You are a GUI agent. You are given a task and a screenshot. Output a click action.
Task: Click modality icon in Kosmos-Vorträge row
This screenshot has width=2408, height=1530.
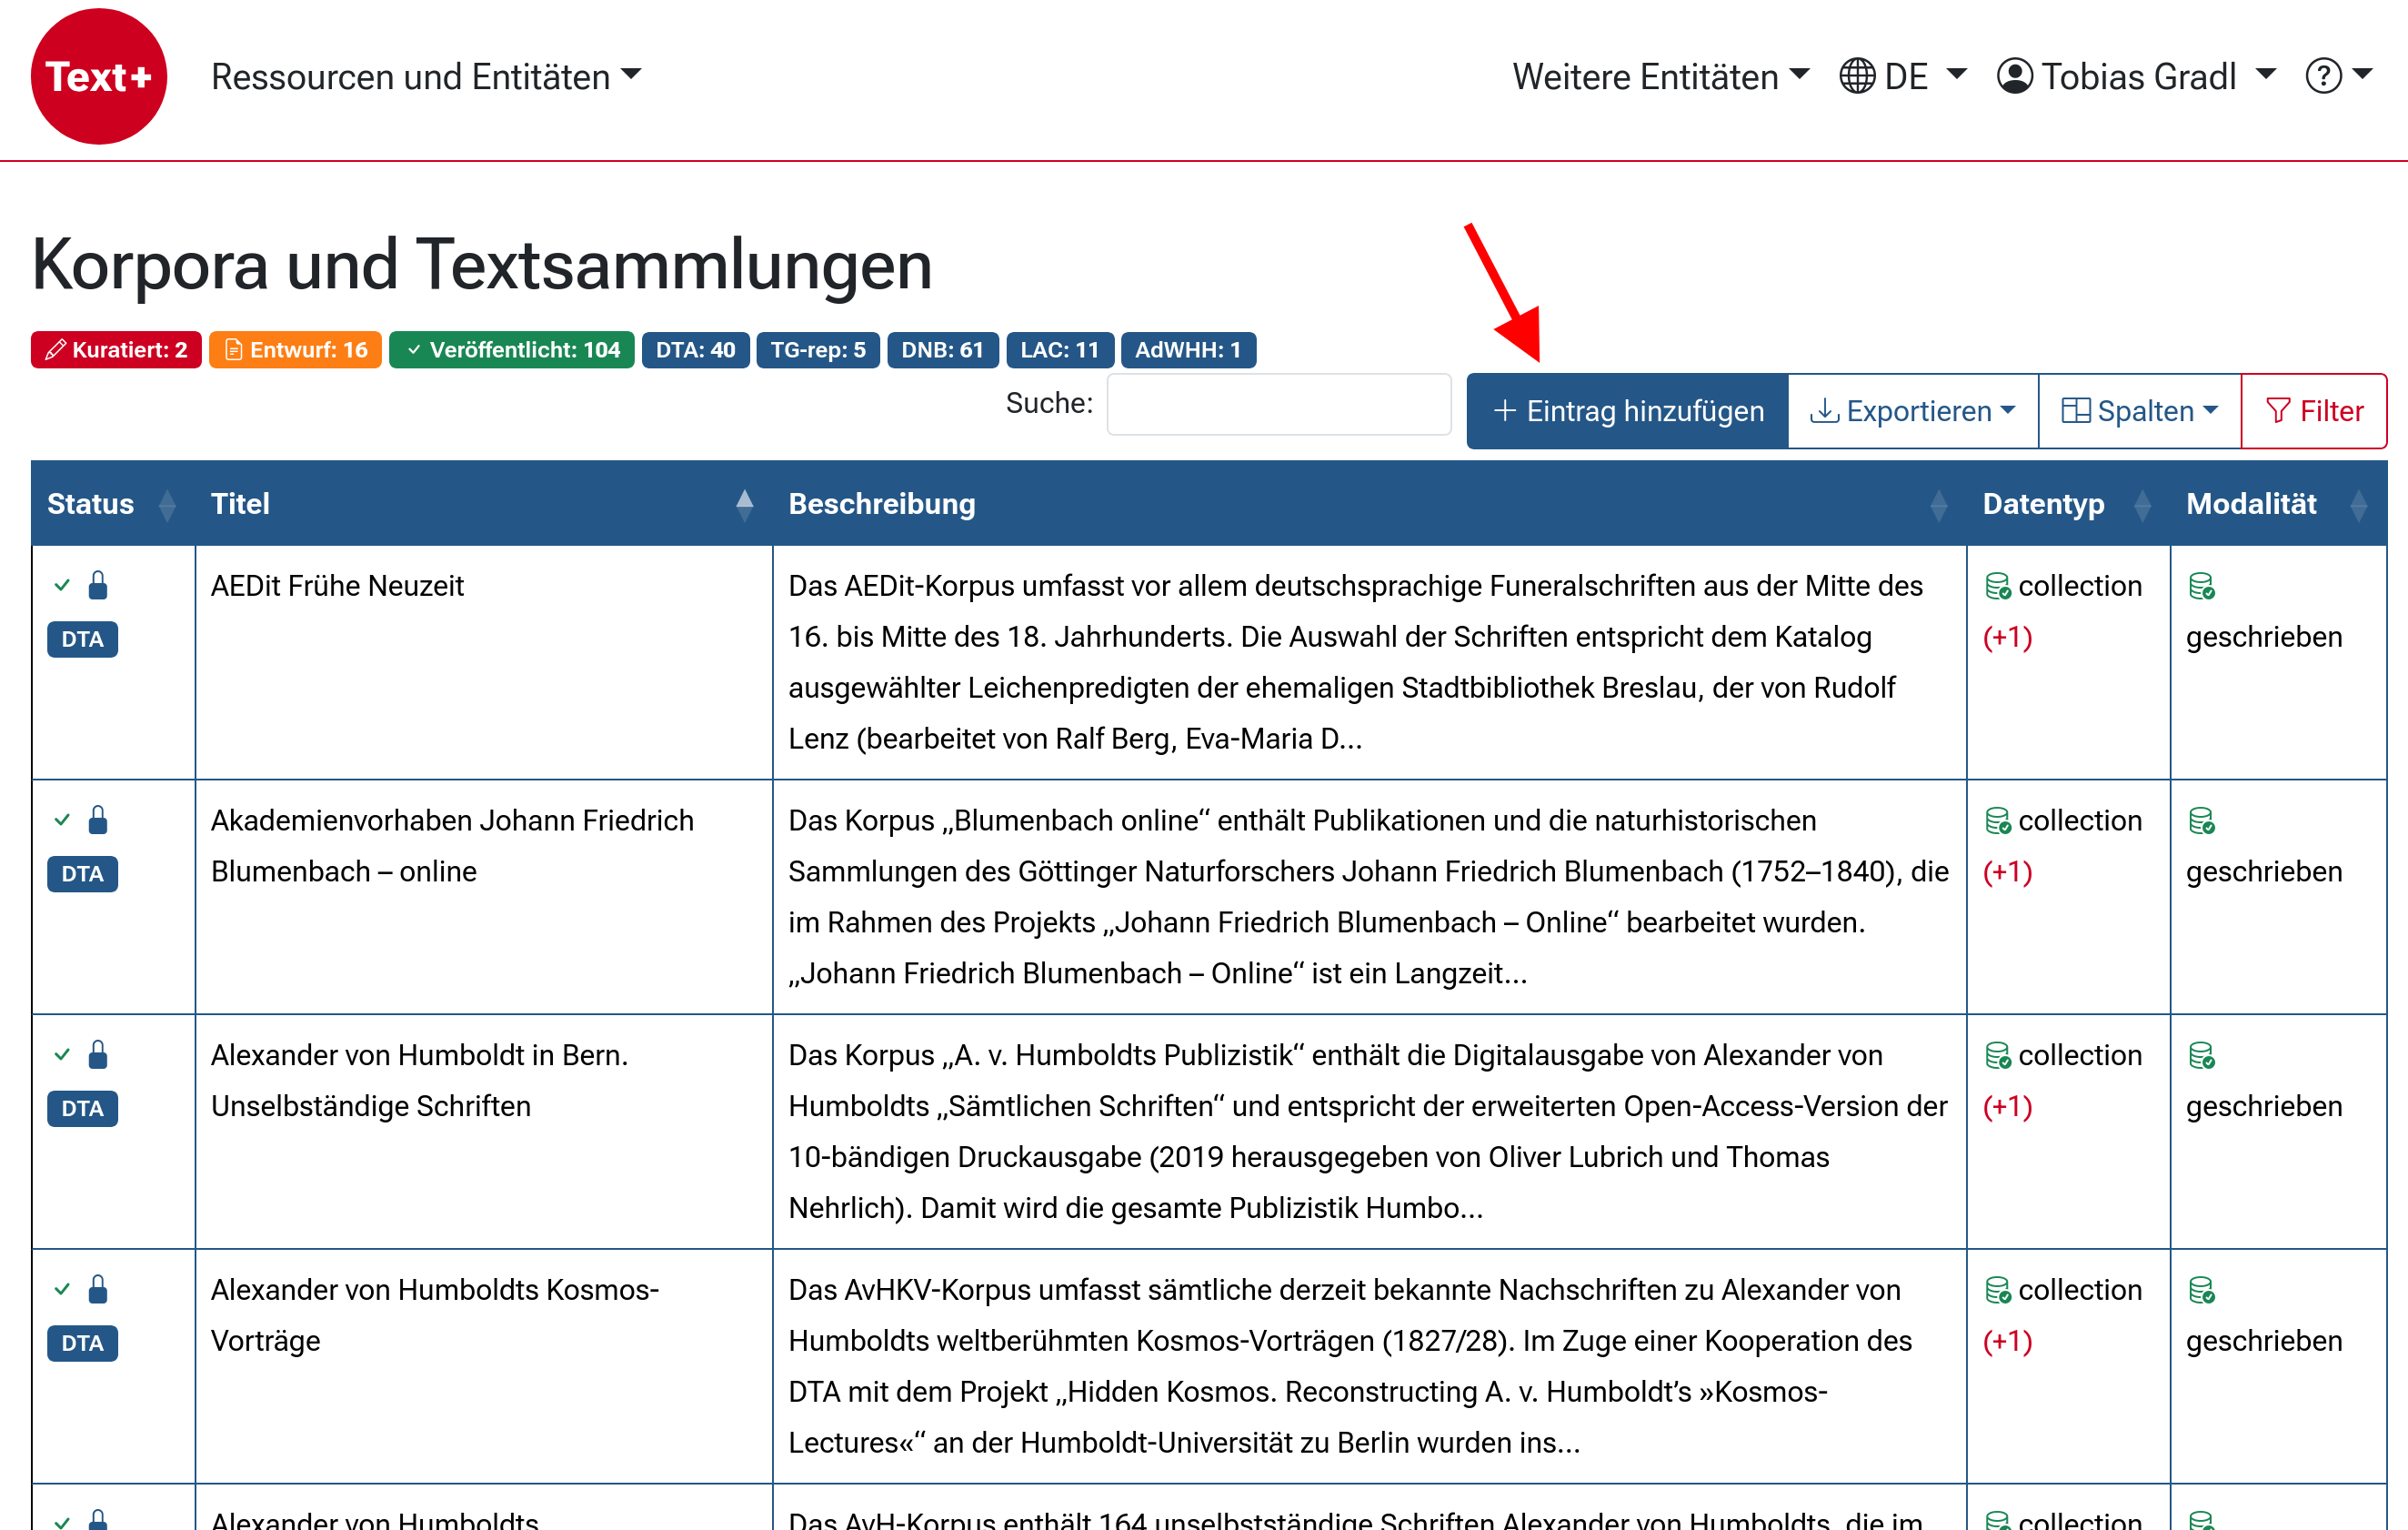pos(2201,1291)
